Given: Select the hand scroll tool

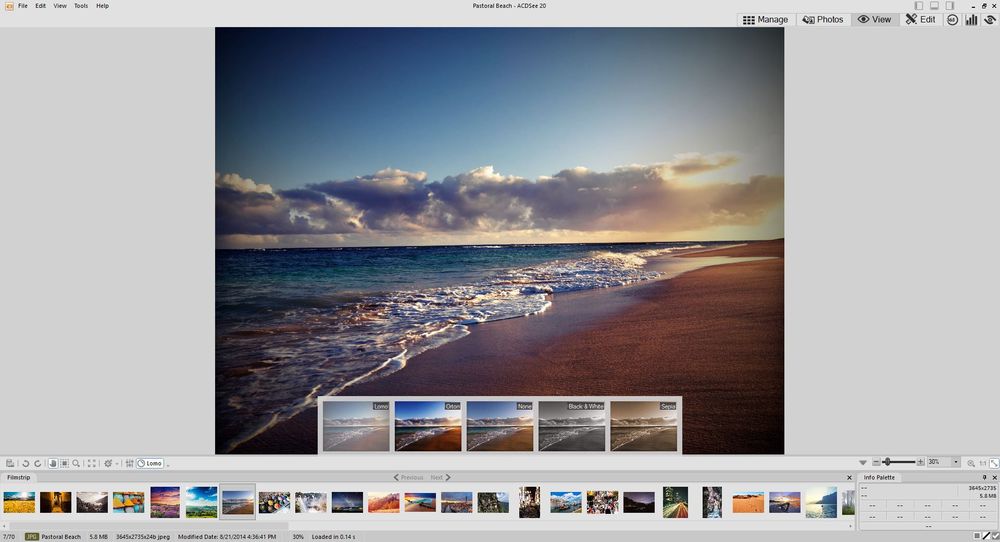Looking at the screenshot, I should (52, 463).
